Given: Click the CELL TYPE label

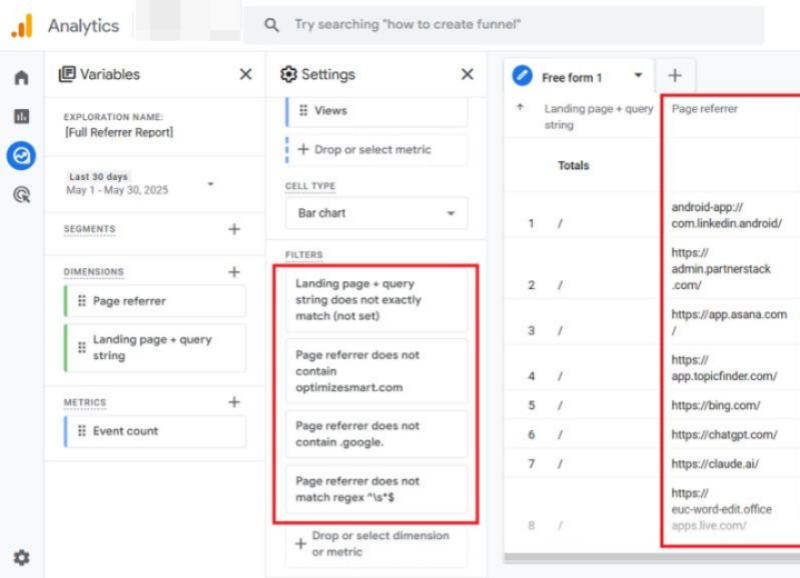Looking at the screenshot, I should pyautogui.click(x=310, y=186).
